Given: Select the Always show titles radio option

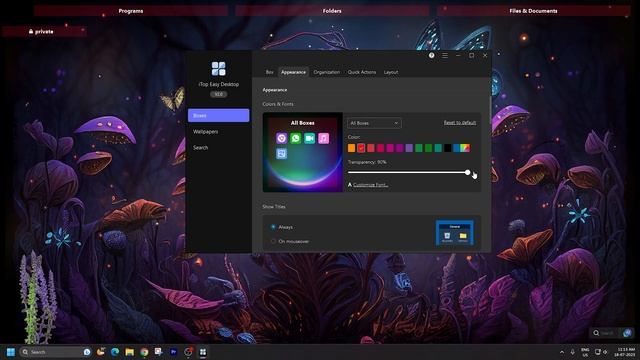Looking at the screenshot, I should coord(273,227).
